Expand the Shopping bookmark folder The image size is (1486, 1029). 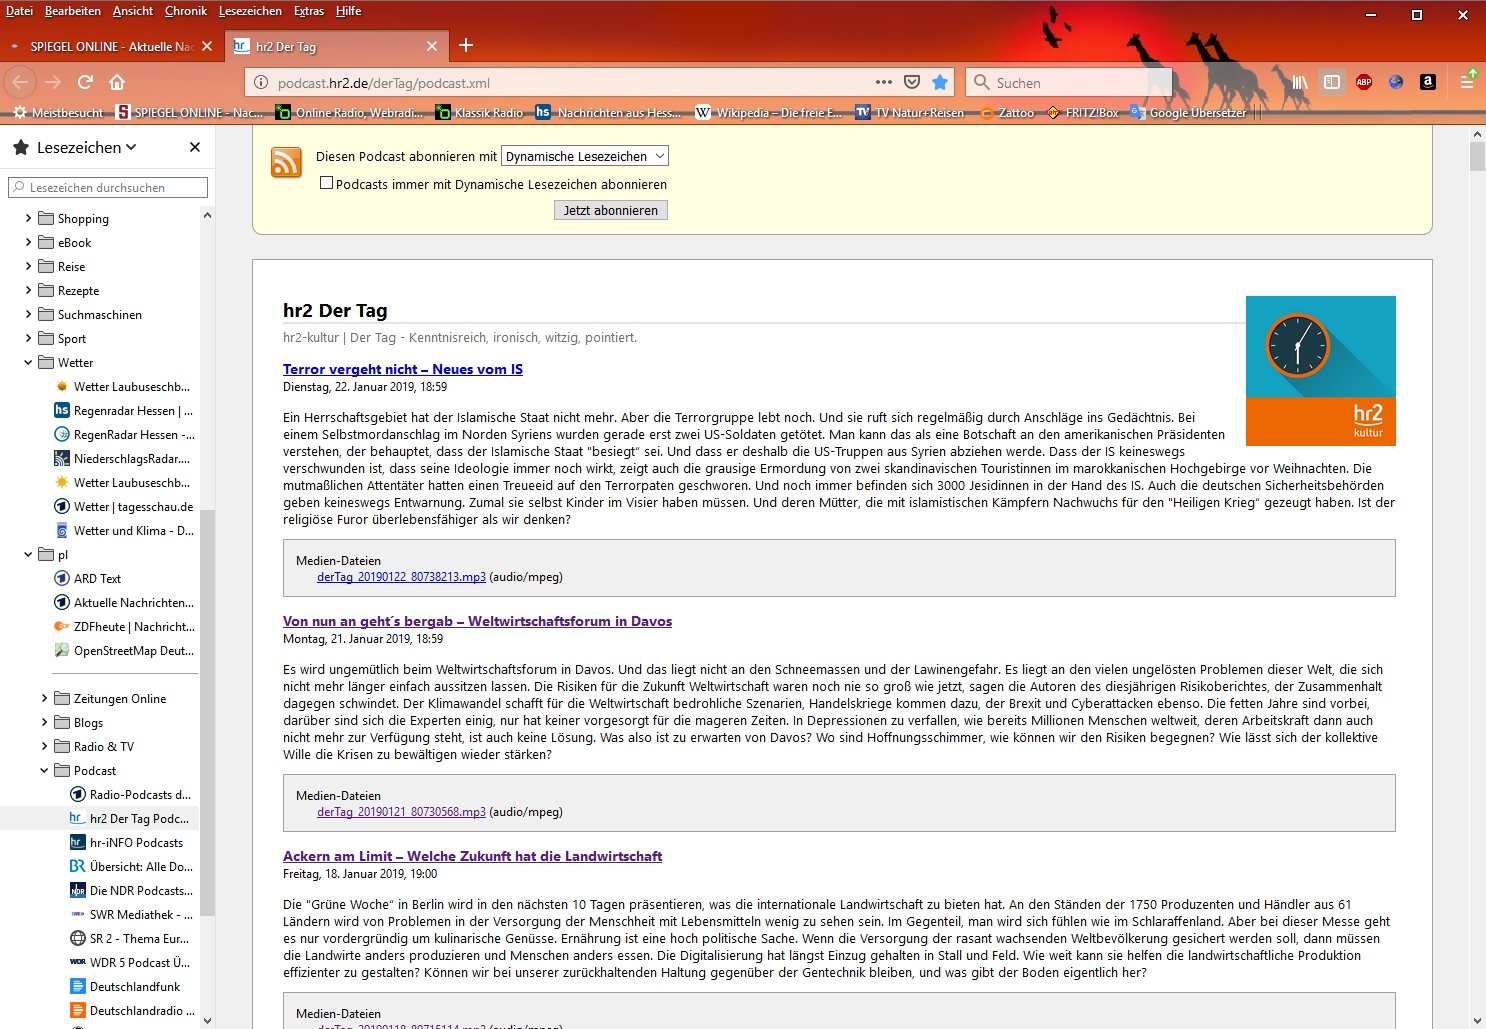tap(28, 218)
